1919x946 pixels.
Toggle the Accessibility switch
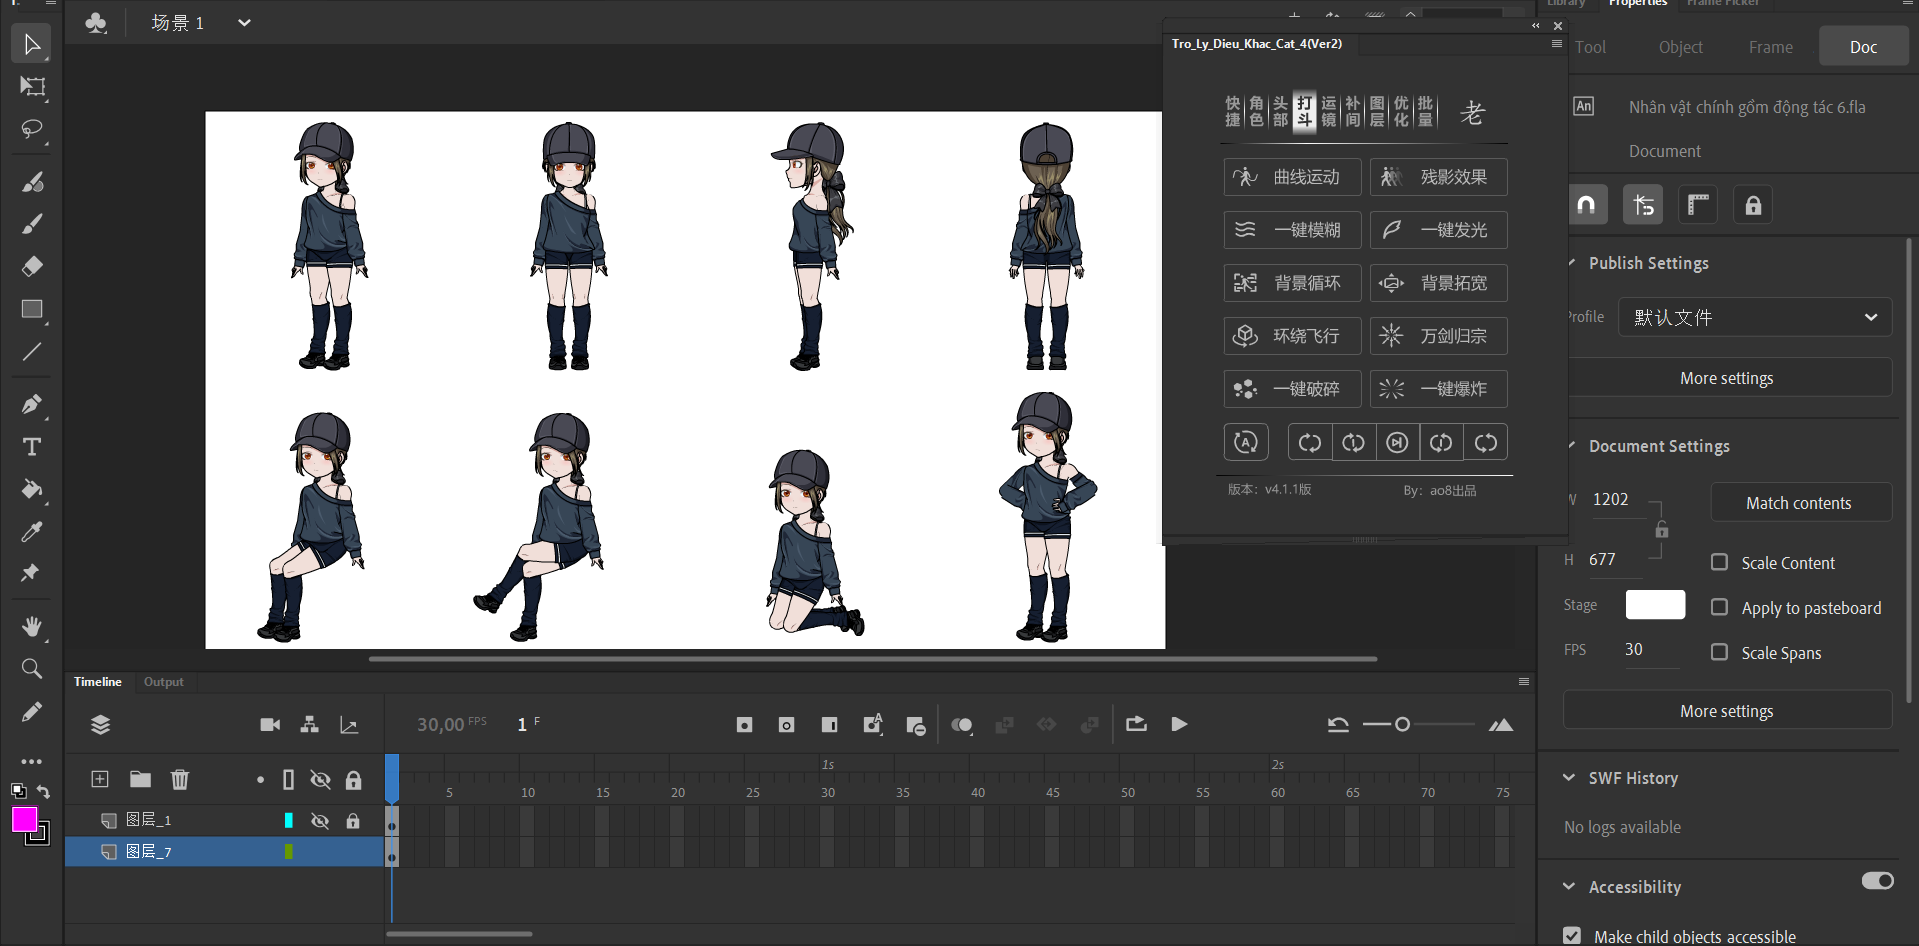(1877, 881)
